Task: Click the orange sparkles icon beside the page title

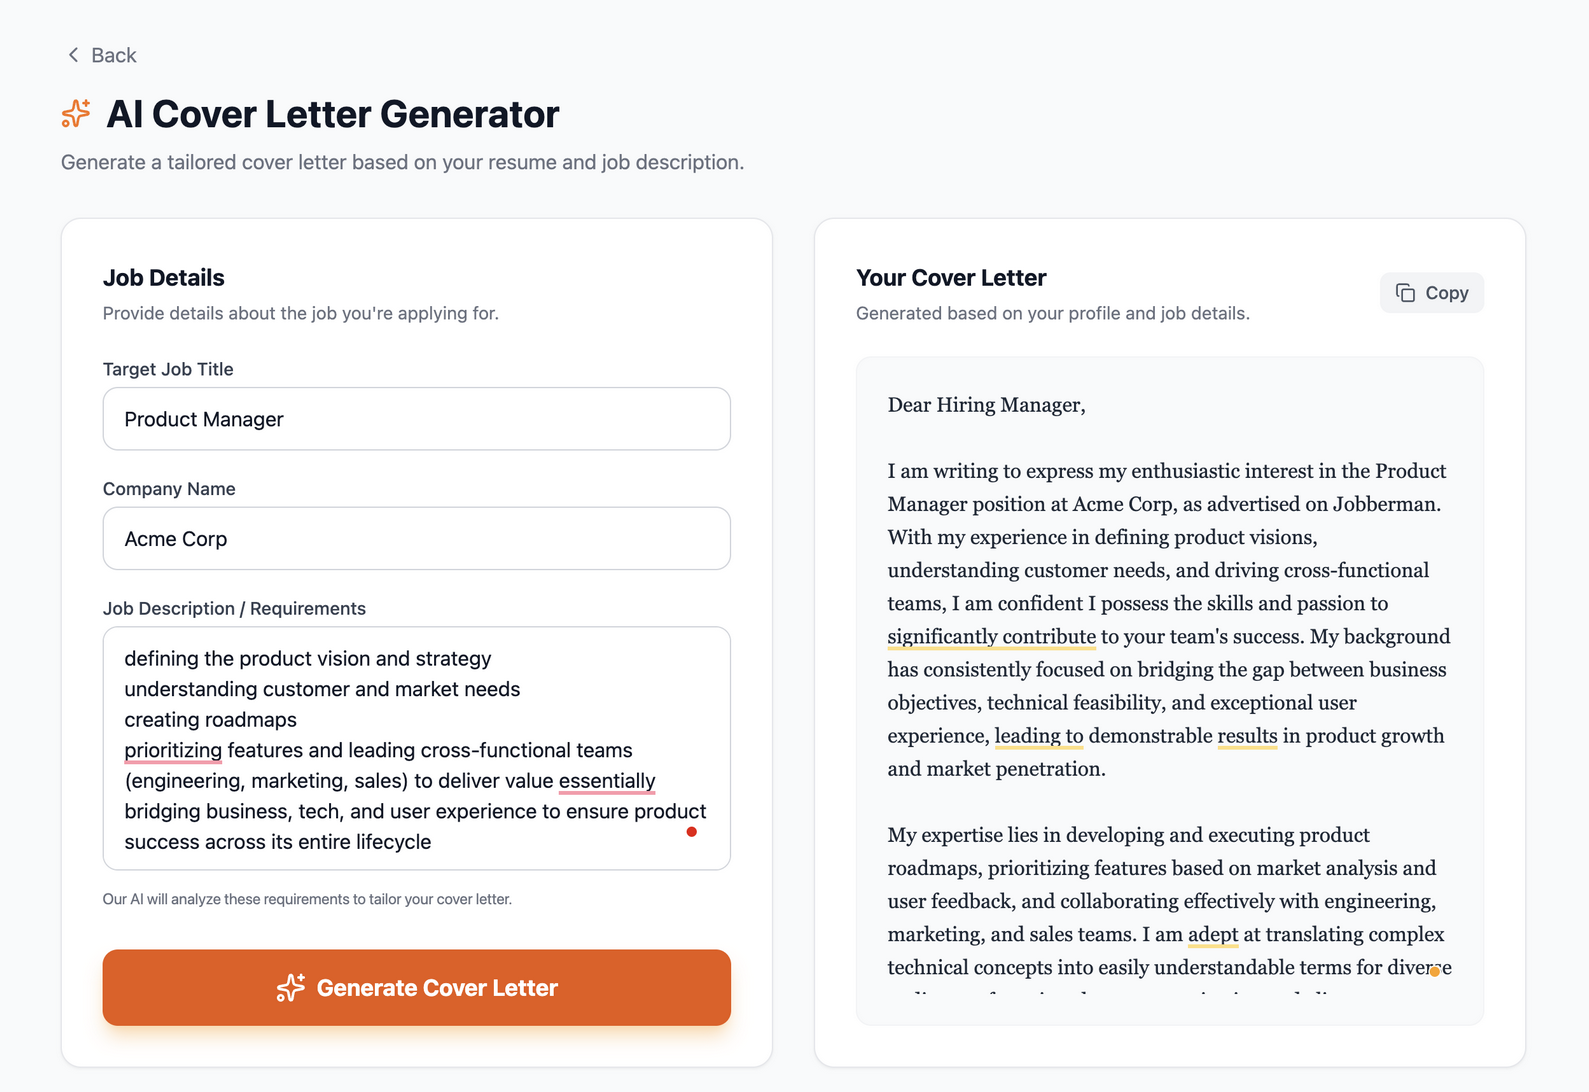Action: (73, 114)
